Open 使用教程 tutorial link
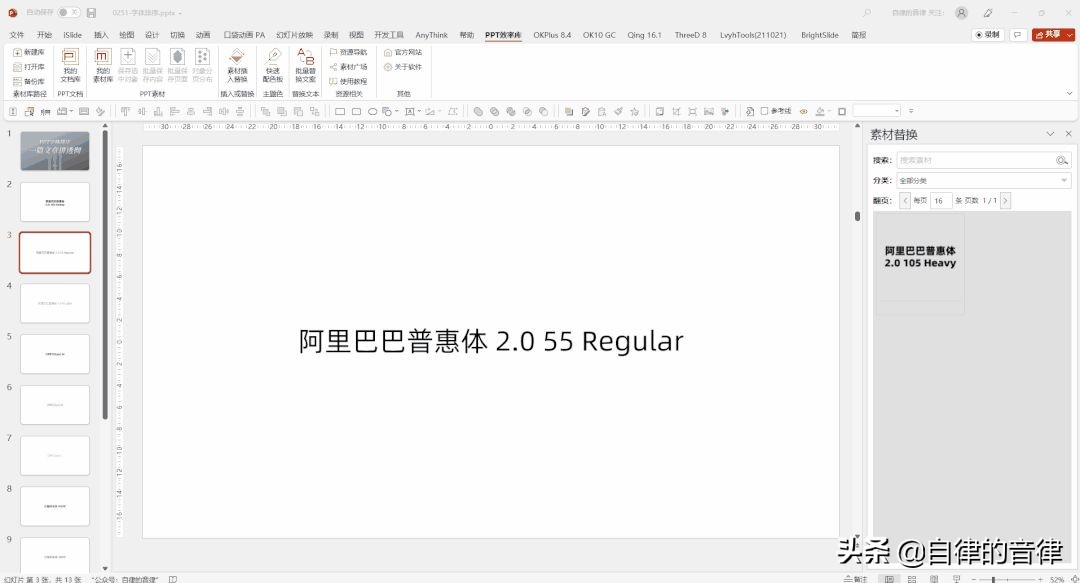Viewport: 1080px width, 583px height. pos(355,81)
